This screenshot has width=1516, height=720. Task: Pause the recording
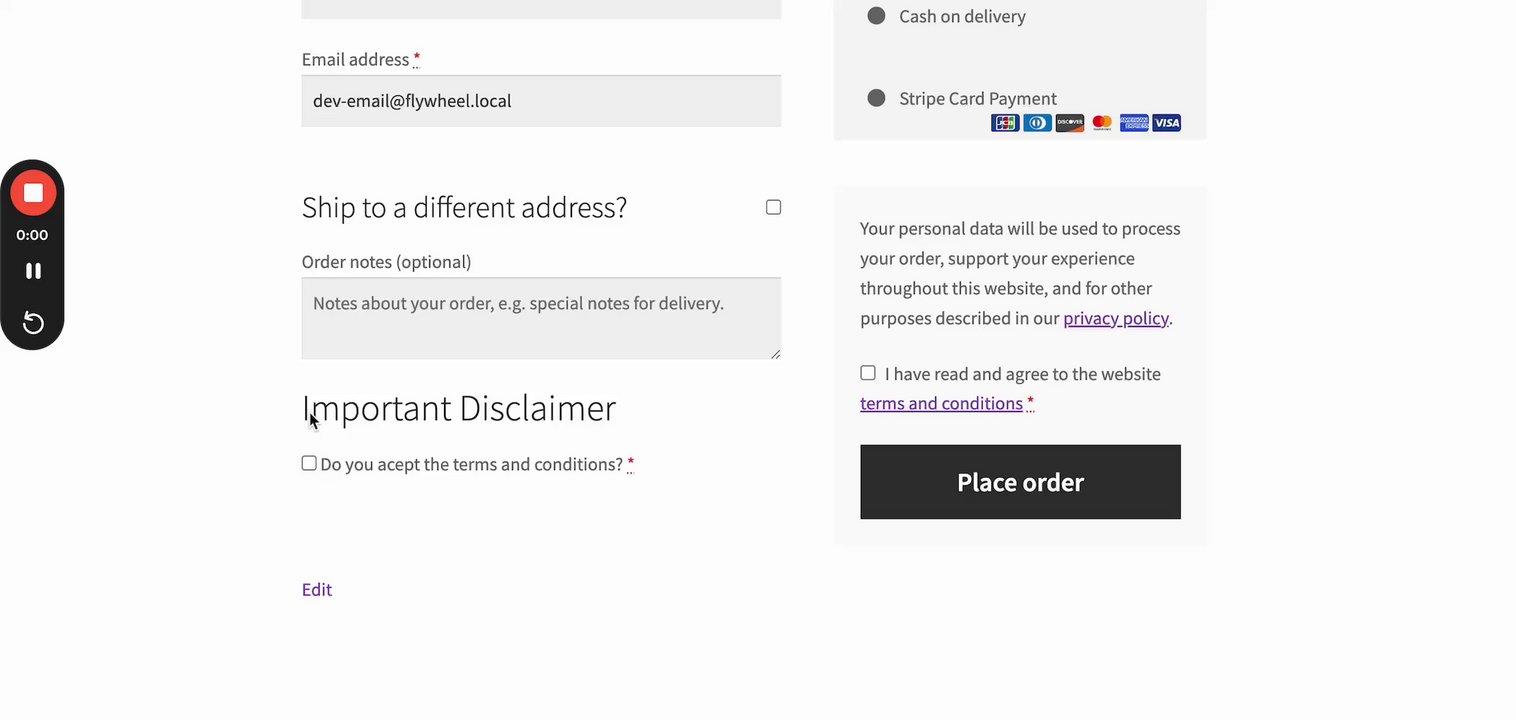[x=33, y=271]
